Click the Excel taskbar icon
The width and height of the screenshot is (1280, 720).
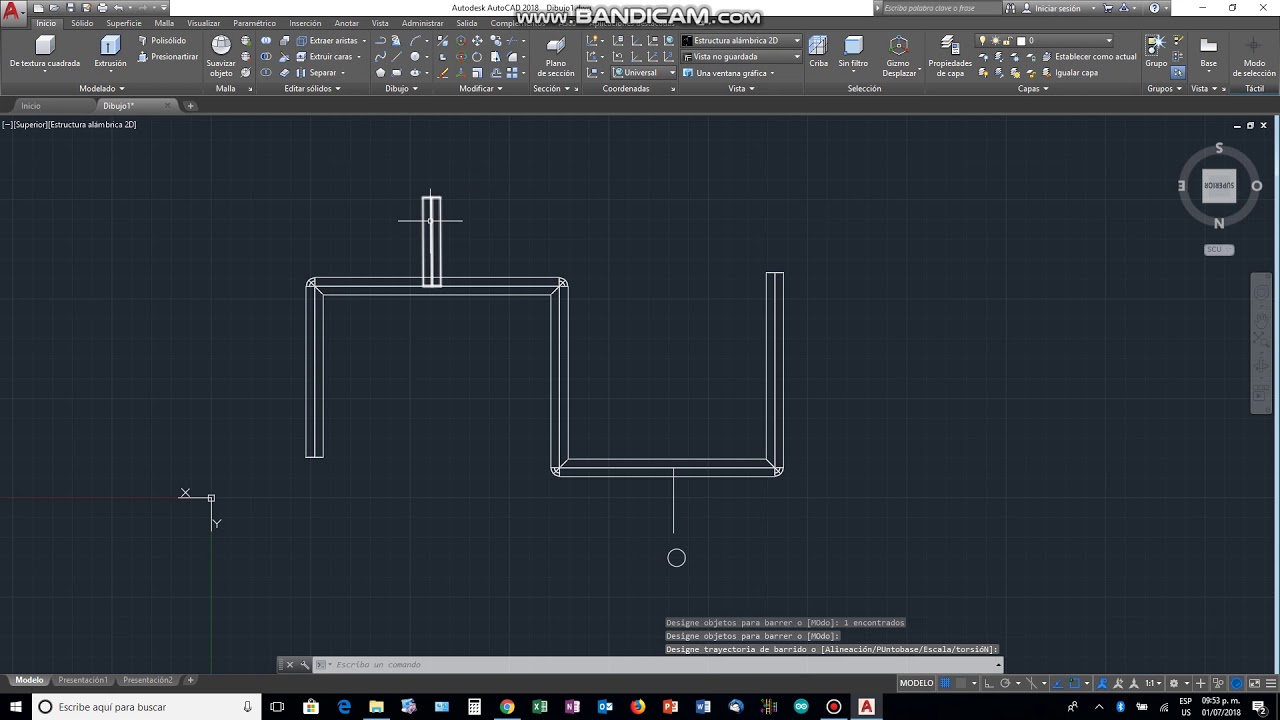540,707
